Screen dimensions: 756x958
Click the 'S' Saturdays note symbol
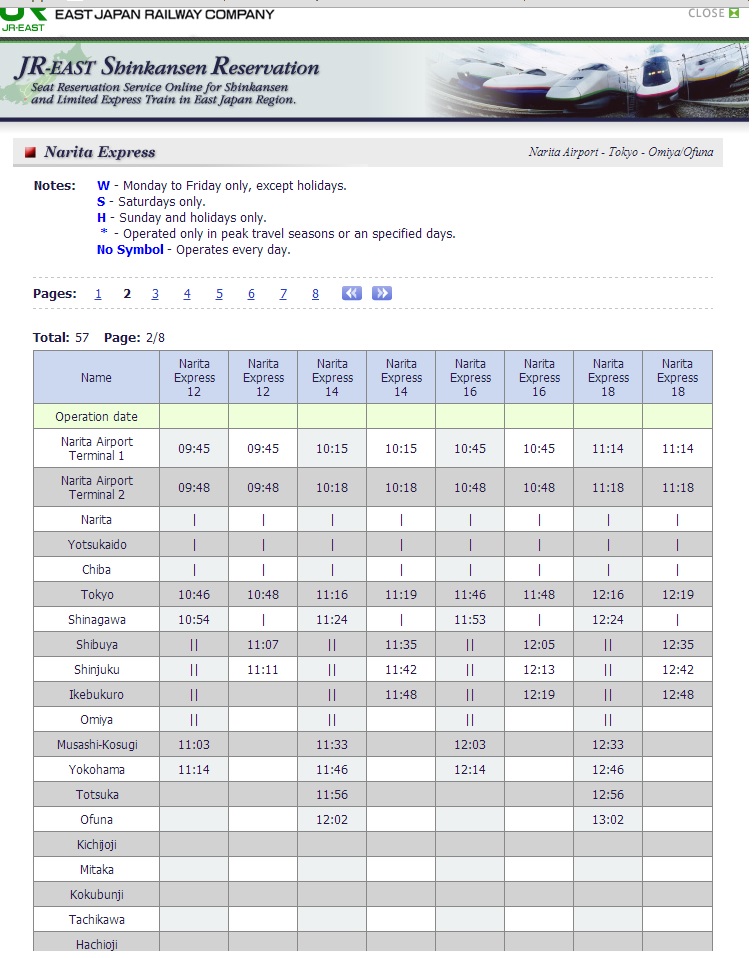click(x=101, y=202)
